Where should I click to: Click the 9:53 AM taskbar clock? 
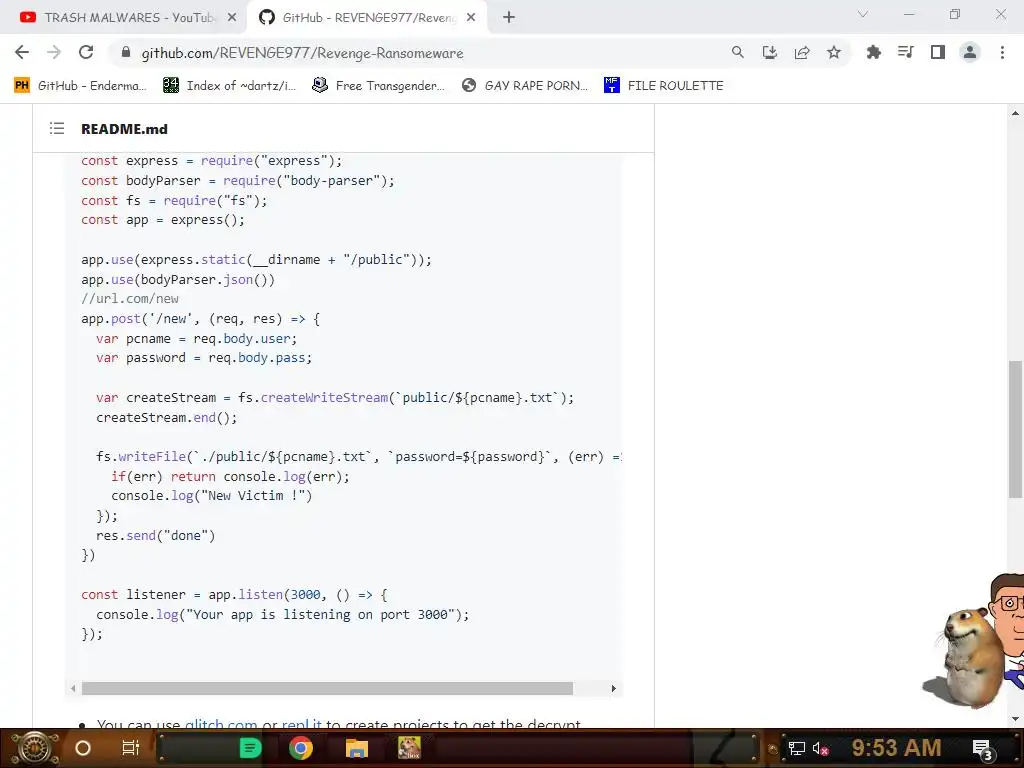click(896, 748)
